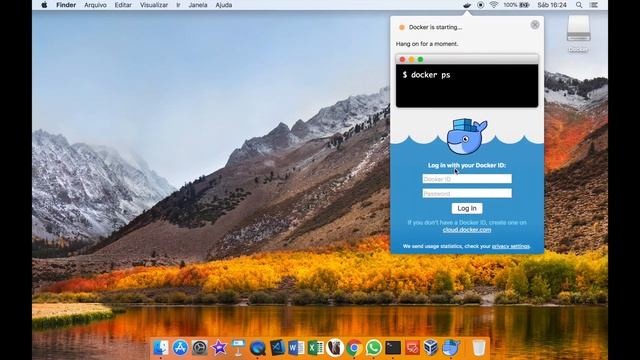Launch VirtualBox from the Dock
Image resolution: width=640 pixels, height=360 pixels.
click(431, 348)
